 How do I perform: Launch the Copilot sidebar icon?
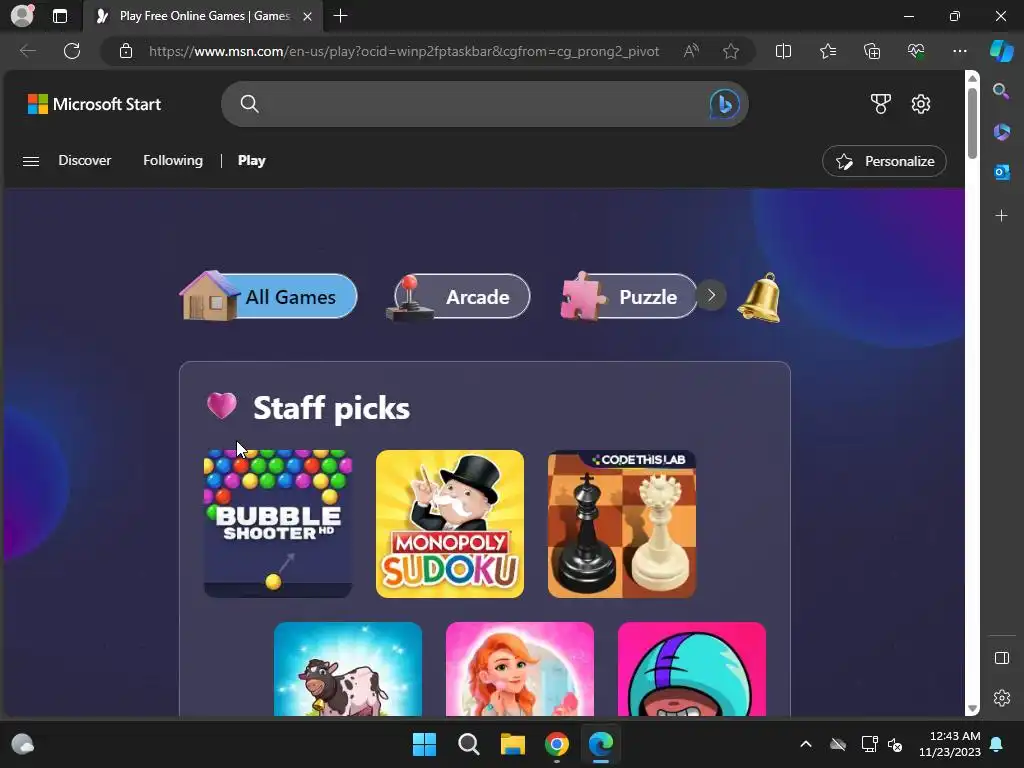[x=1001, y=51]
